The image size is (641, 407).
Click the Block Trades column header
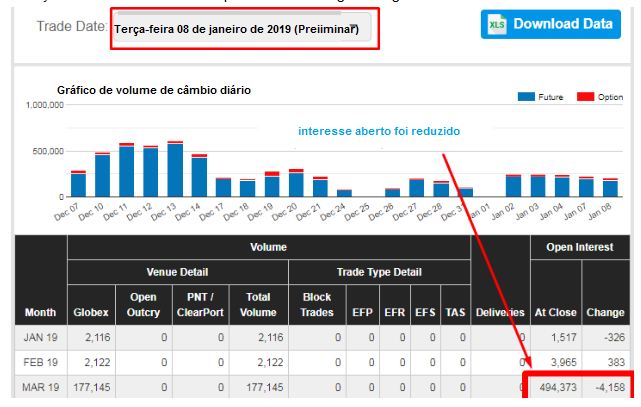tap(316, 305)
